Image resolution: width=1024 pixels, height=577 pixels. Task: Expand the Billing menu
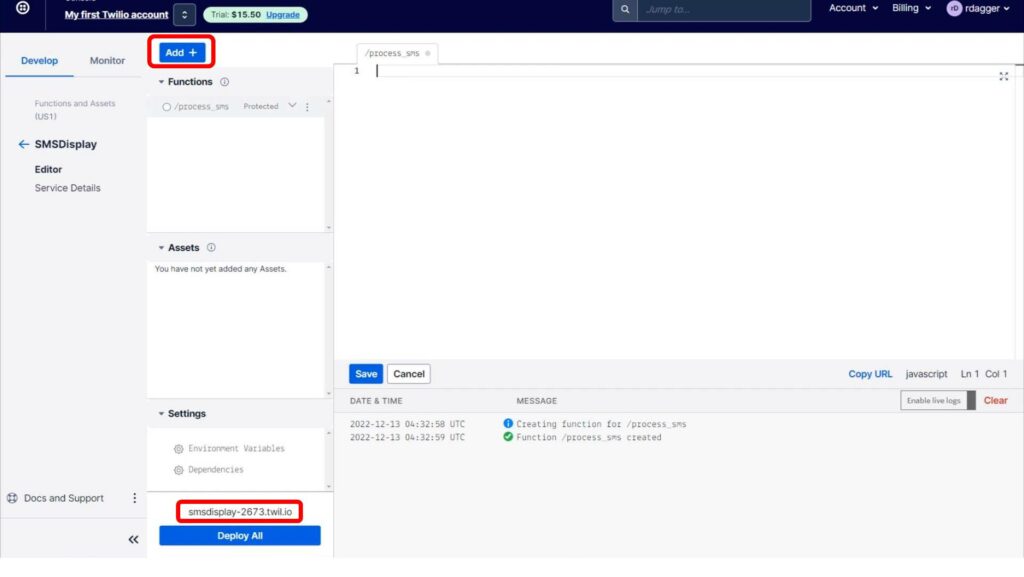point(912,8)
